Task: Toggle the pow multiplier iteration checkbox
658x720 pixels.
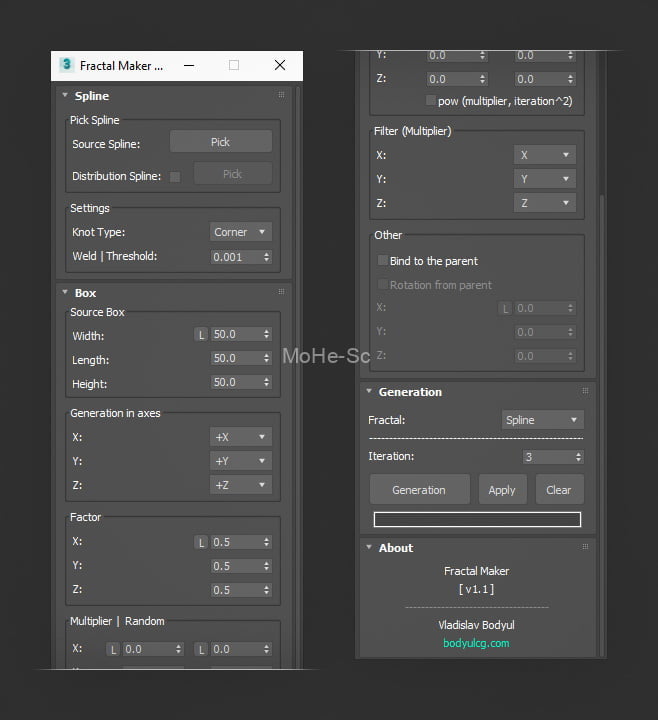Action: click(431, 101)
